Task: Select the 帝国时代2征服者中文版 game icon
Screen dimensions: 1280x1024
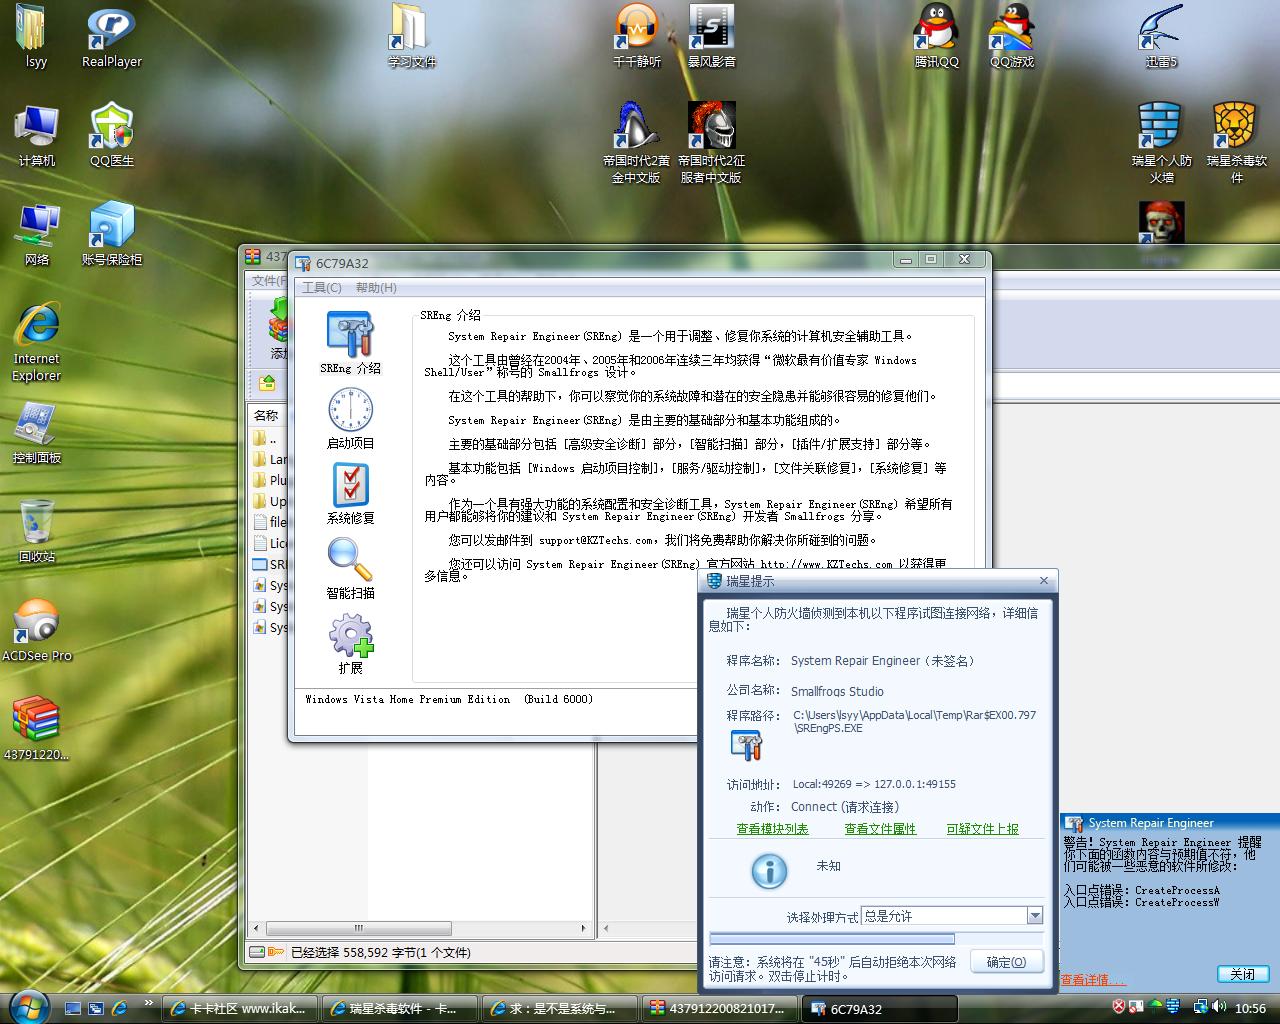Action: (711, 143)
